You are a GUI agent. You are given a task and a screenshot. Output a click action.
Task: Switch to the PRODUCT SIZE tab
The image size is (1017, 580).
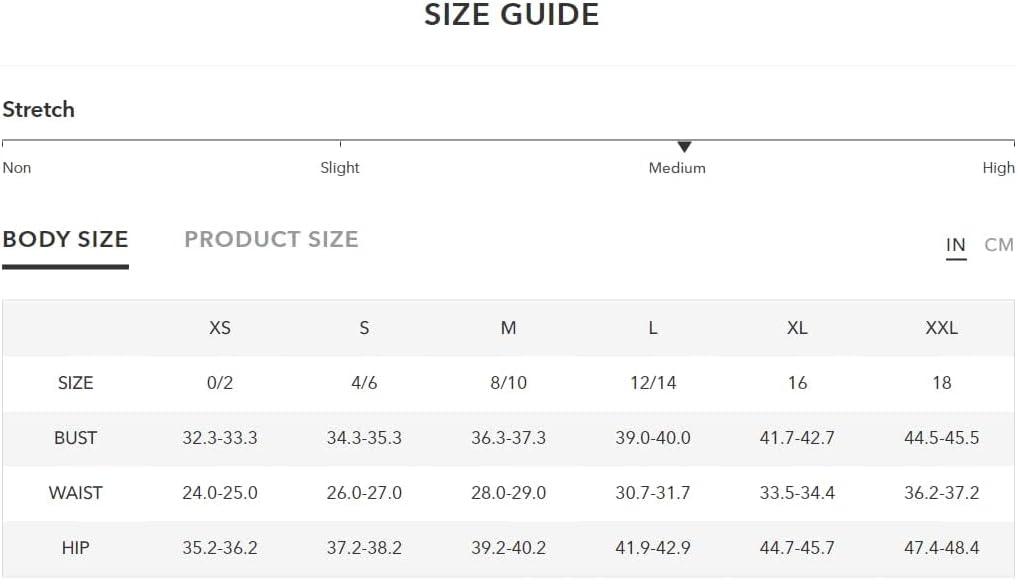[271, 239]
